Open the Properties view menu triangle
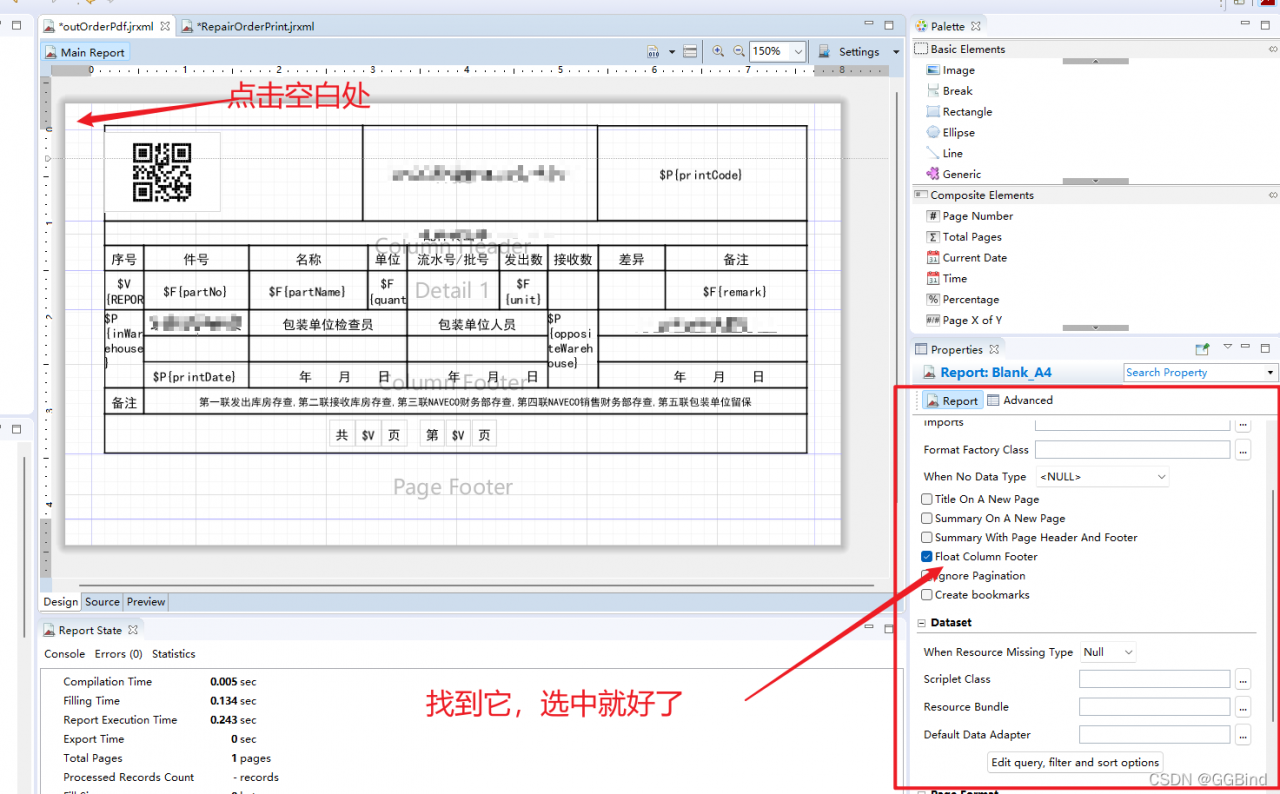 1228,348
